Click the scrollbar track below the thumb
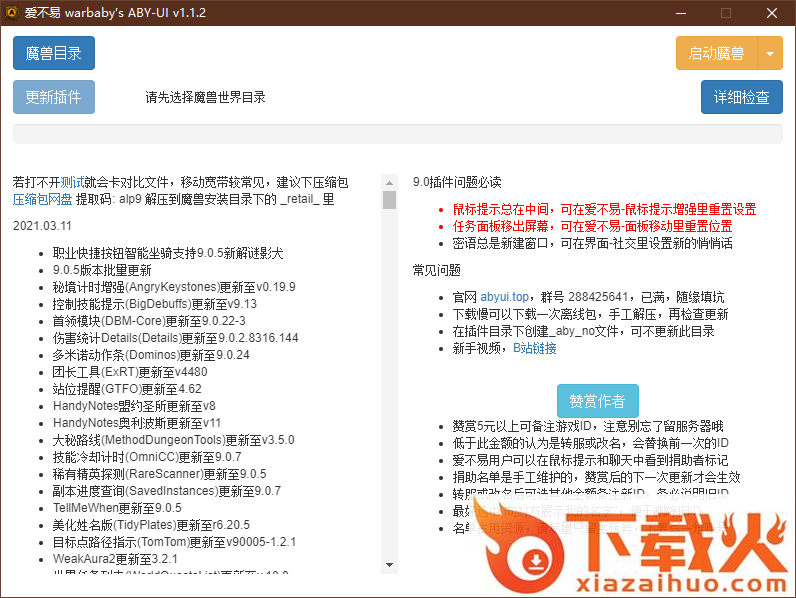 (389, 400)
